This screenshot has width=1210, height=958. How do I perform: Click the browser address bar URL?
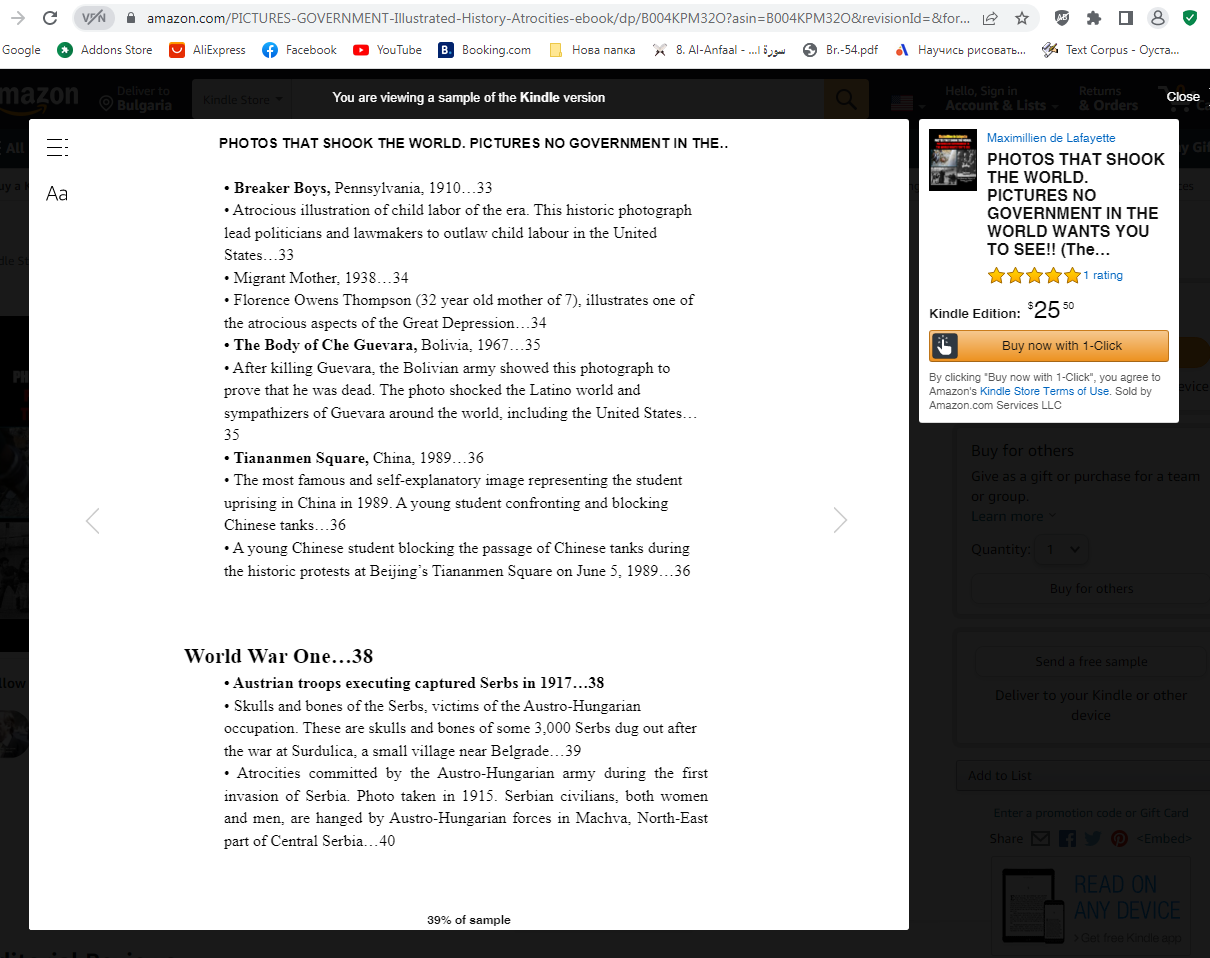click(x=555, y=18)
